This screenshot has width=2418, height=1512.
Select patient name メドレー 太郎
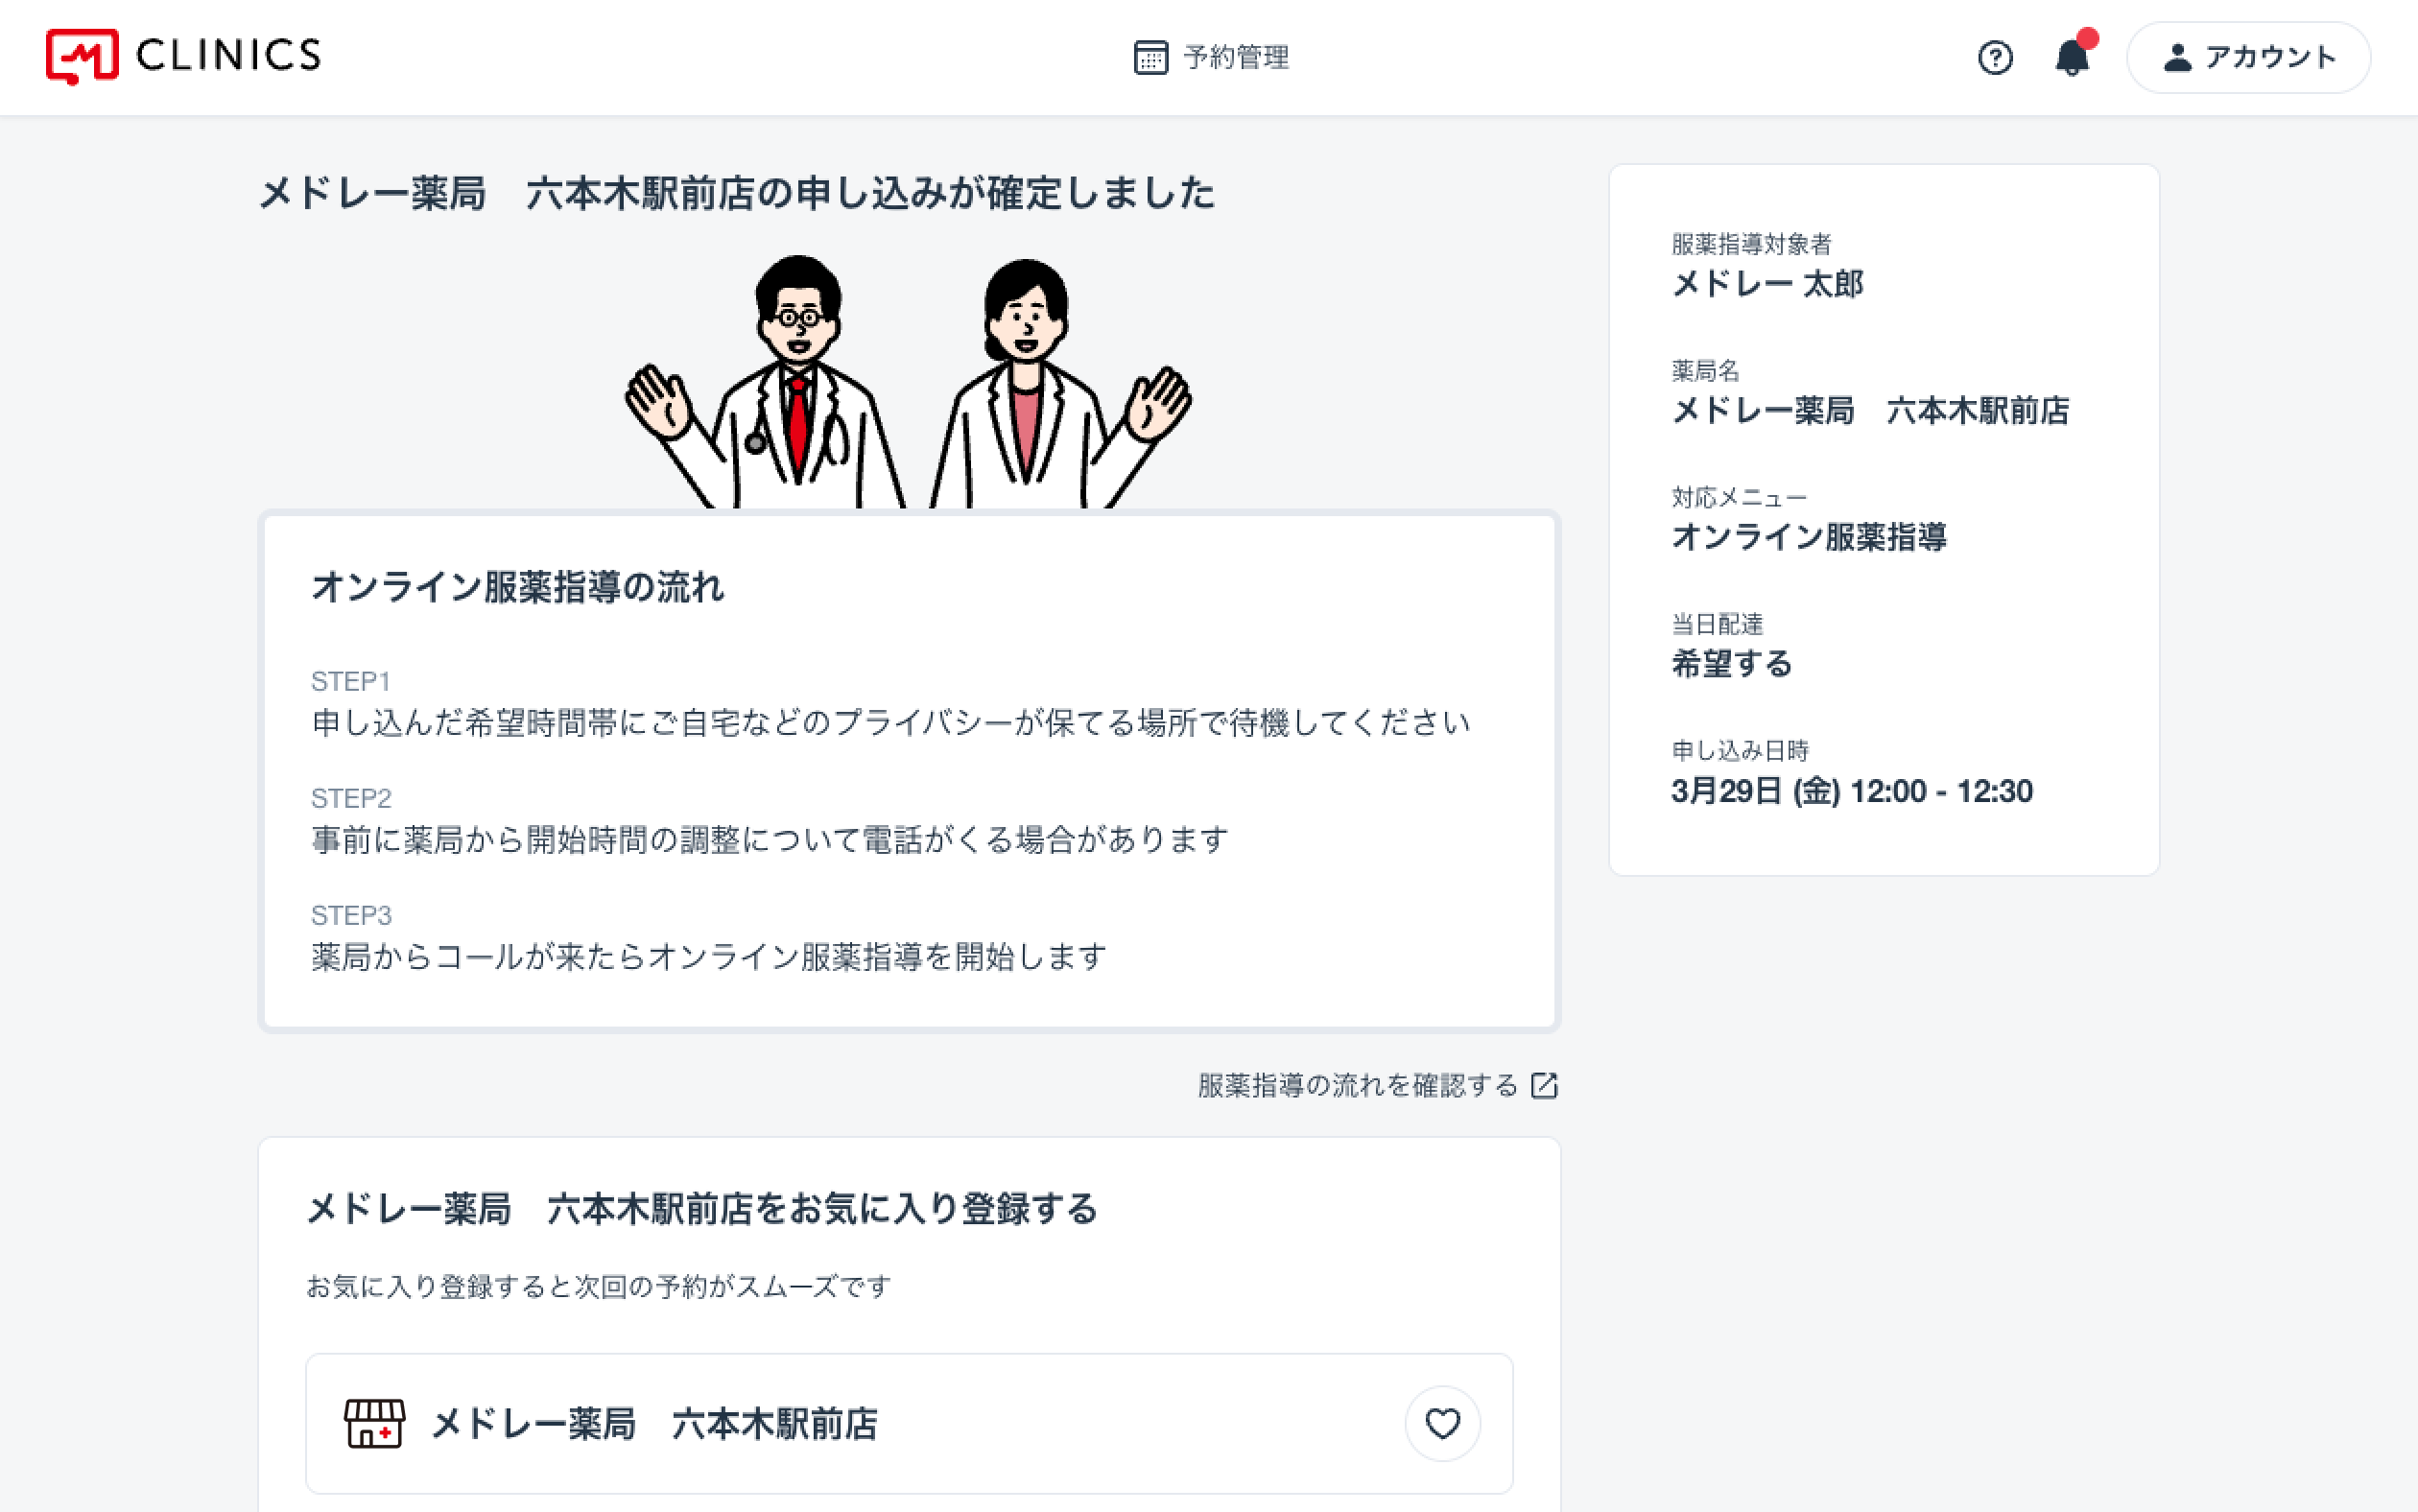tap(1767, 284)
